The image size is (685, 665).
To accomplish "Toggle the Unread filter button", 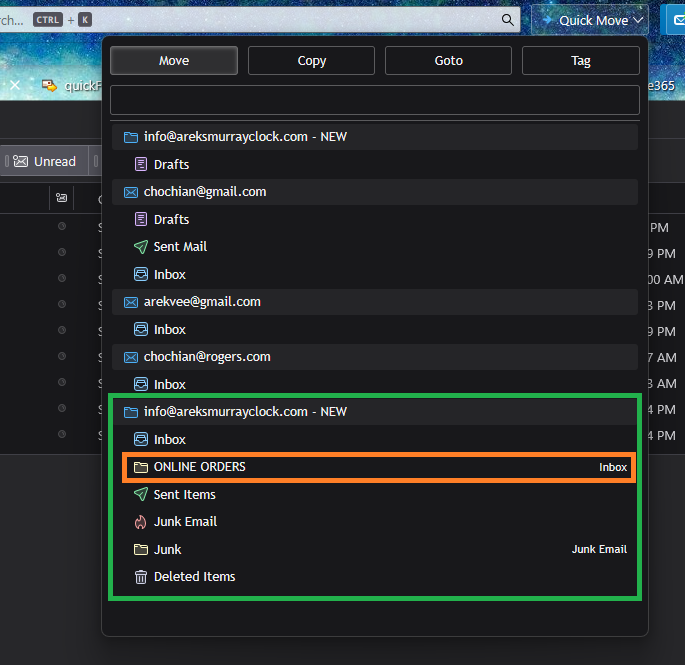I will 45,161.
